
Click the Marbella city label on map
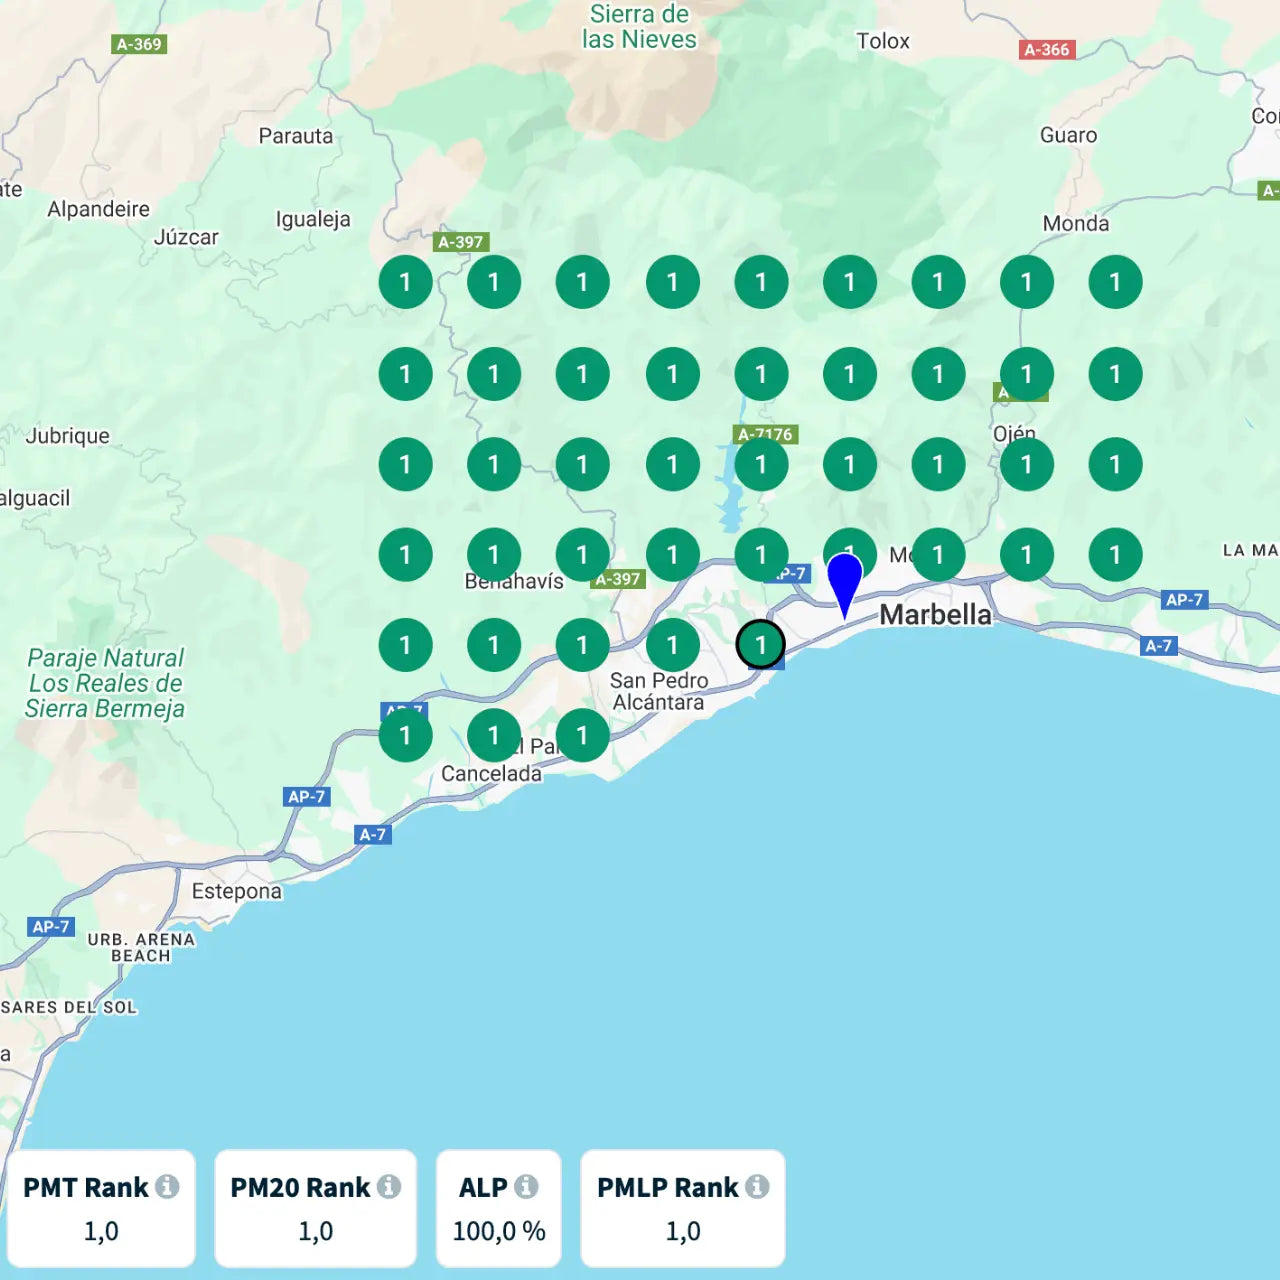[935, 614]
